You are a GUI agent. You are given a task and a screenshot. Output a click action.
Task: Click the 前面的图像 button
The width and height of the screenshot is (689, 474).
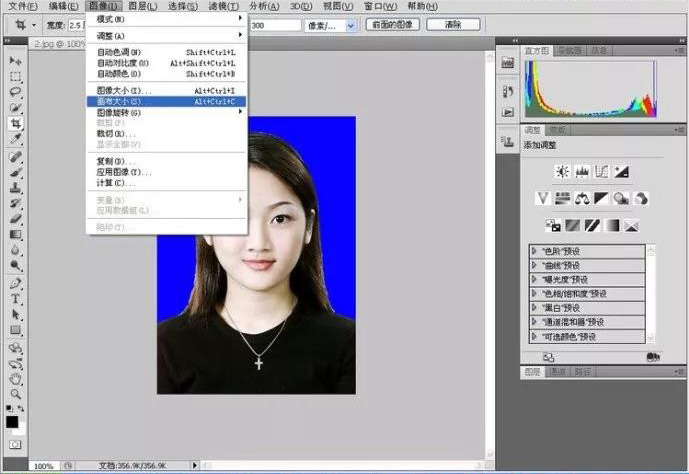coord(391,25)
